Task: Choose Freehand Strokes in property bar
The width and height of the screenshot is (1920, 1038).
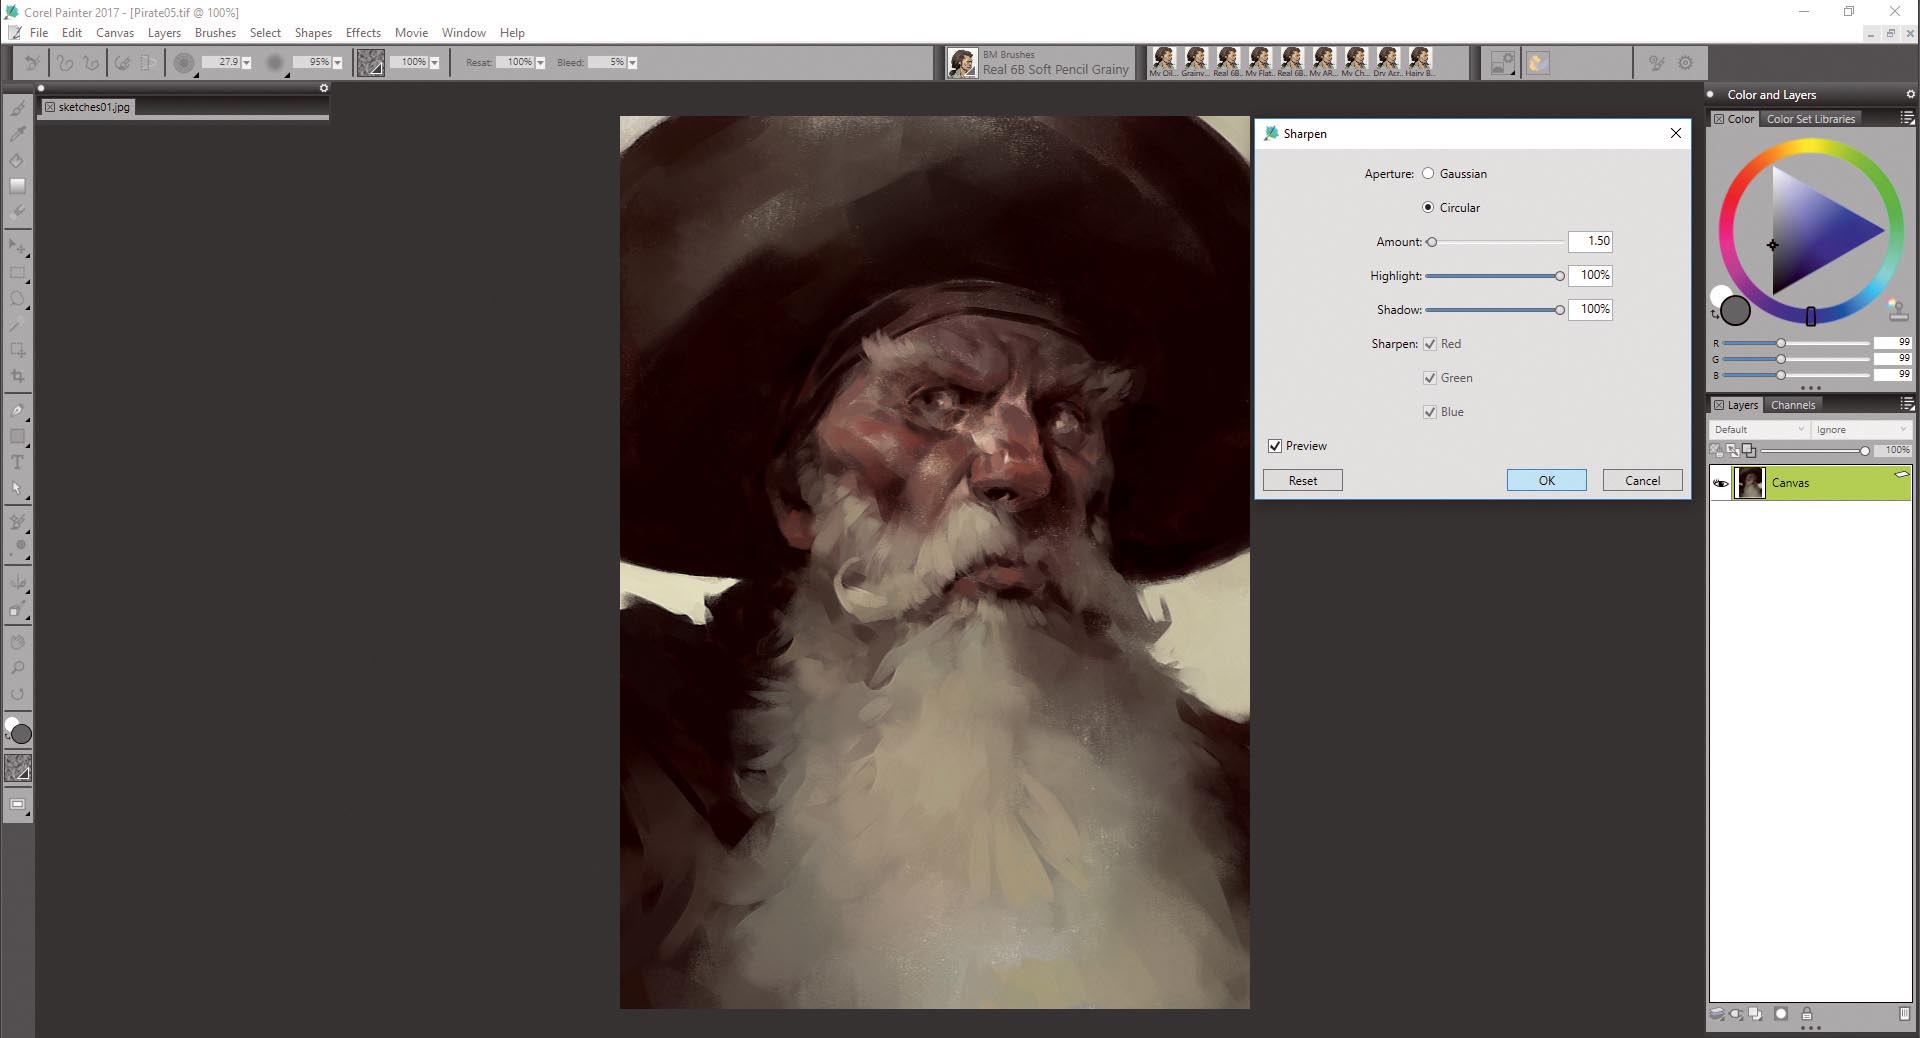Action: pyautogui.click(x=65, y=62)
